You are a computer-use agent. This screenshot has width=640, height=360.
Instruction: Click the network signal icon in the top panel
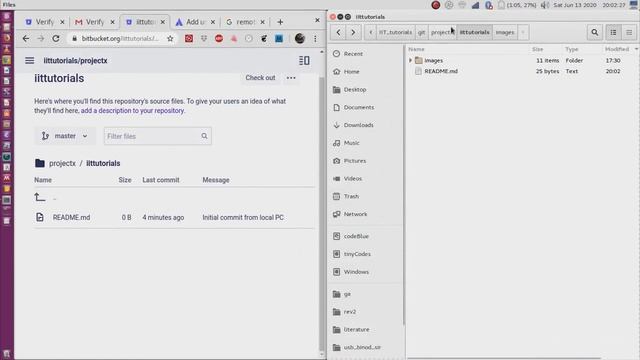[x=476, y=5]
